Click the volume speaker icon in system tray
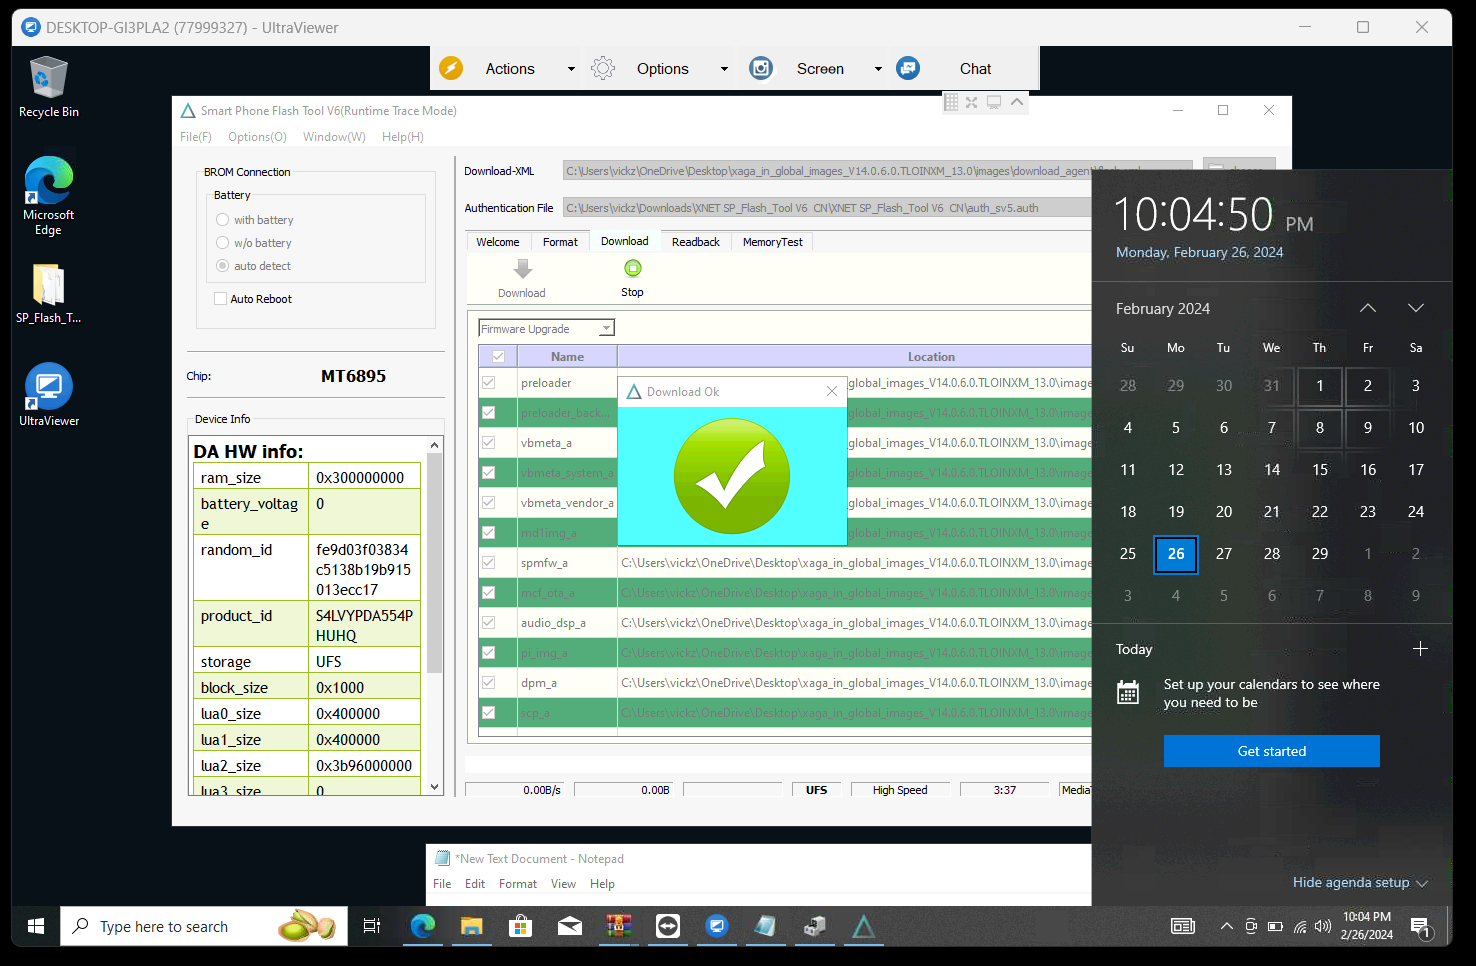Image resolution: width=1476 pixels, height=966 pixels. point(1323,927)
